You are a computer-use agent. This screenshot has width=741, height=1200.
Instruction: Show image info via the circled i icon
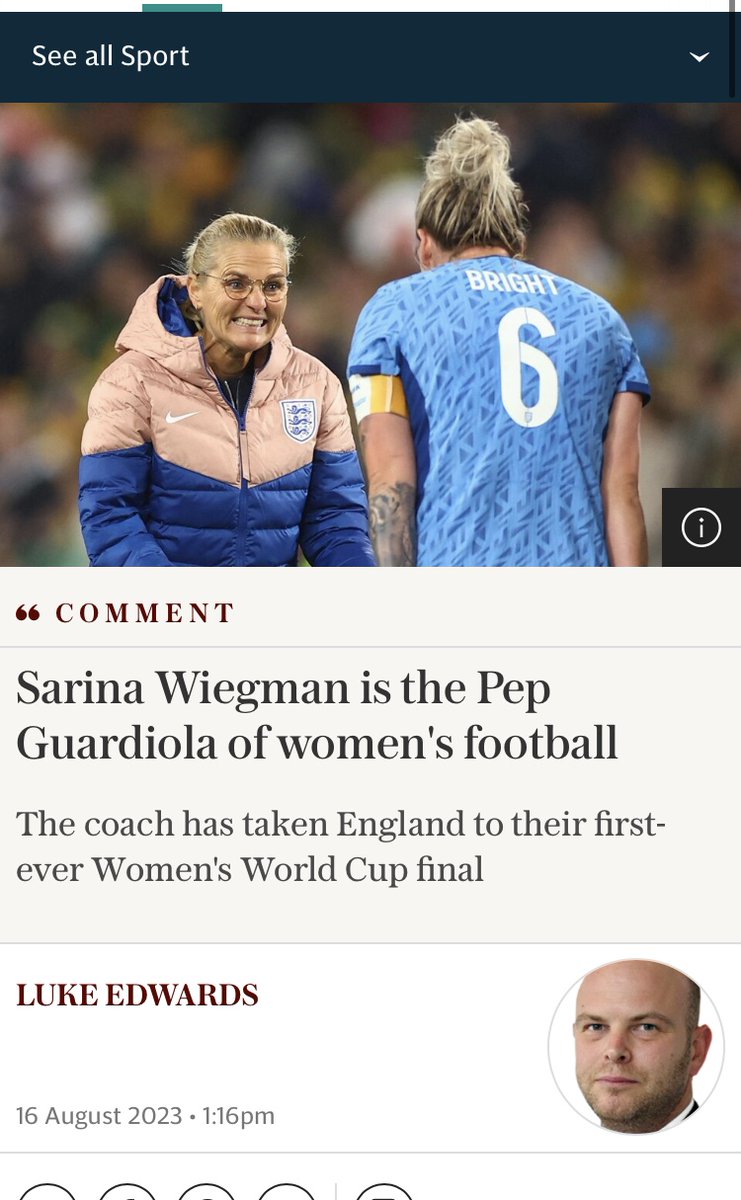[701, 527]
